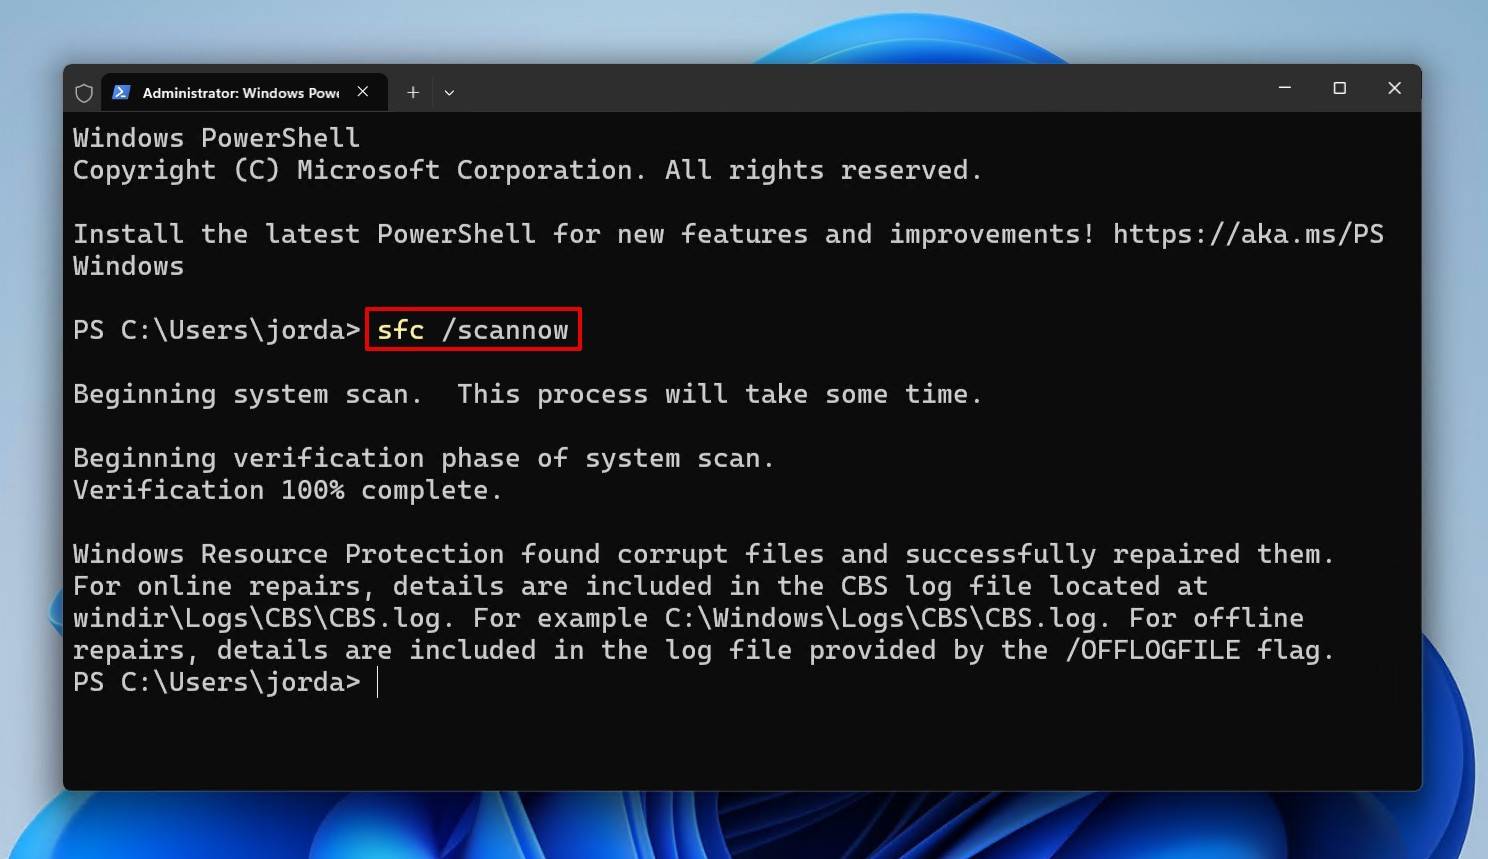Click the Copyright Microsoft Corporation line
Image resolution: width=1488 pixels, height=859 pixels.
pyautogui.click(x=527, y=170)
